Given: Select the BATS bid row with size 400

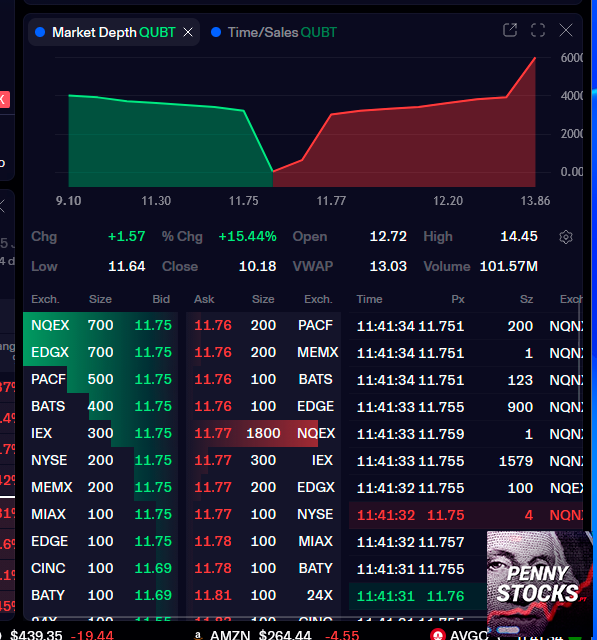Looking at the screenshot, I should coord(101,406).
